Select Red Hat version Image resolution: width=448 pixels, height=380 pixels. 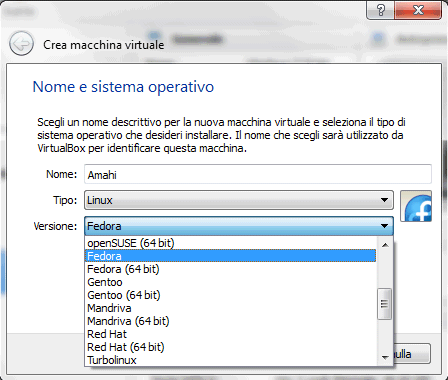pyautogui.click(x=231, y=334)
